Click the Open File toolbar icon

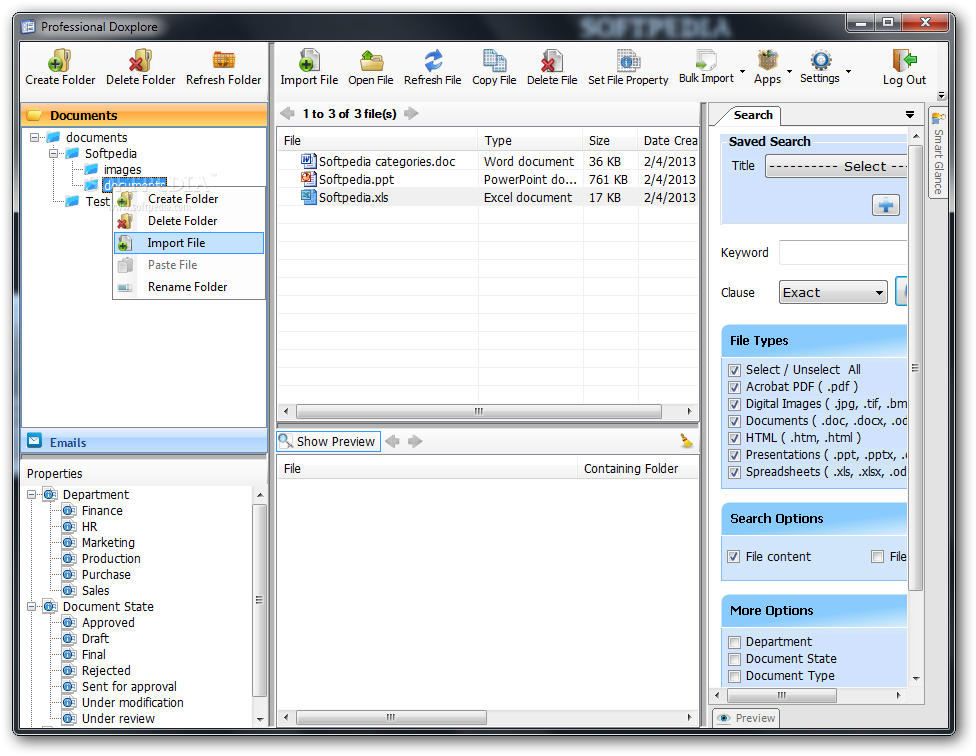[371, 61]
